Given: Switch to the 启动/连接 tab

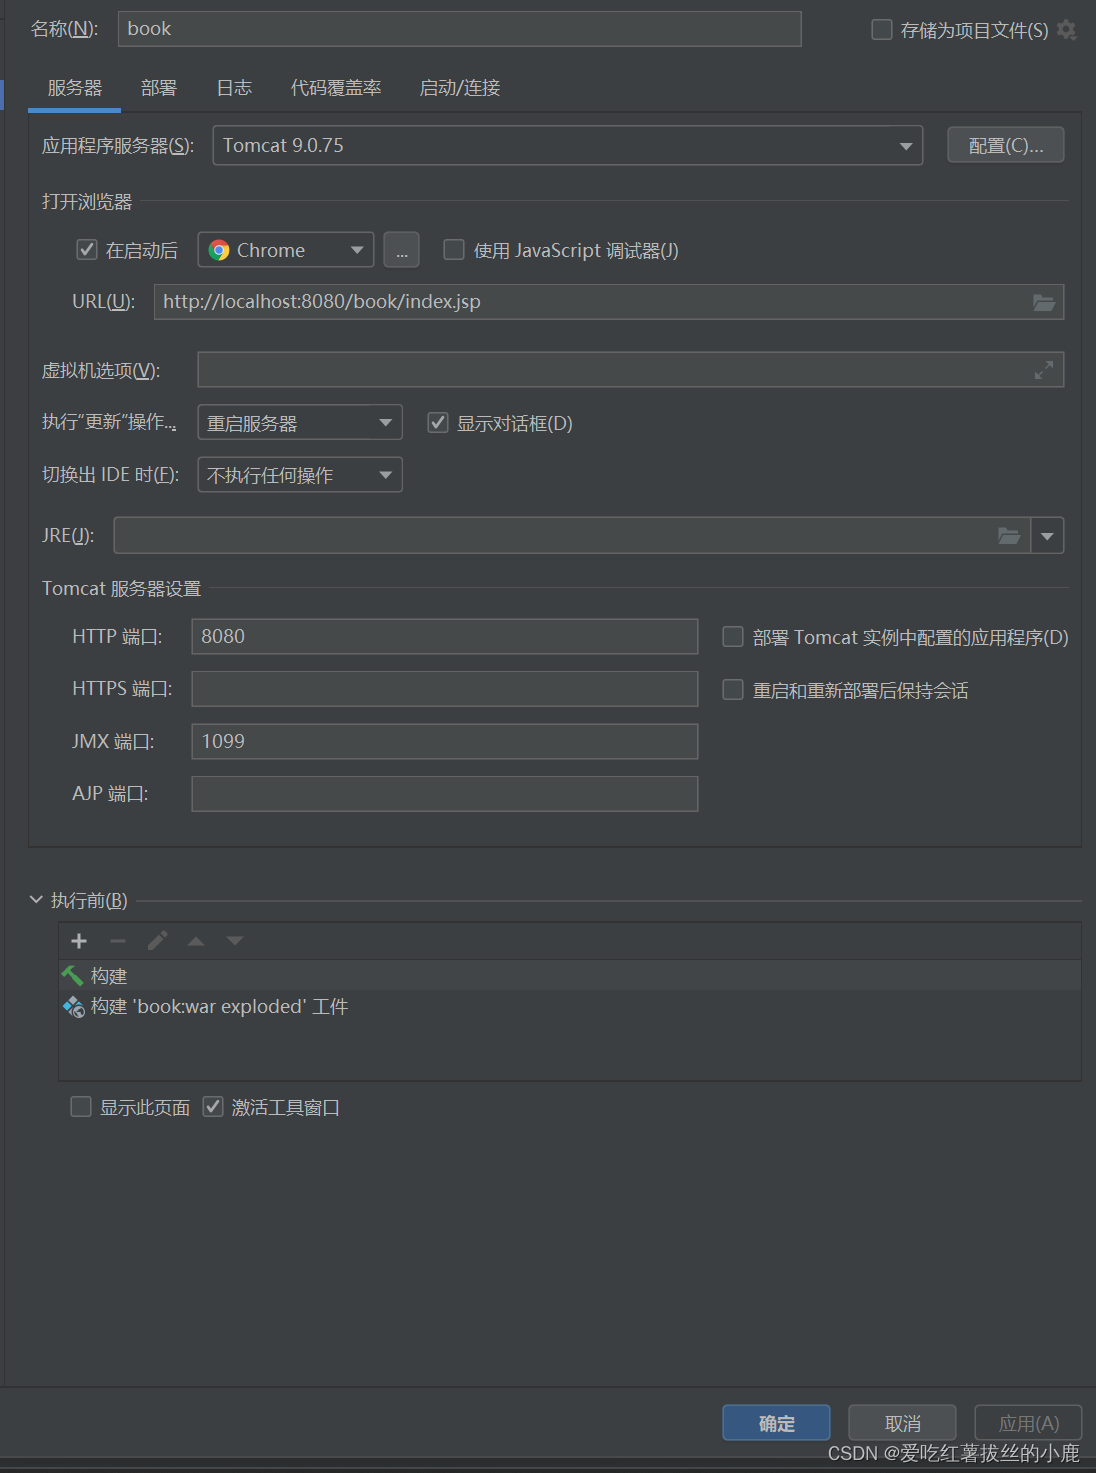Looking at the screenshot, I should pyautogui.click(x=460, y=88).
